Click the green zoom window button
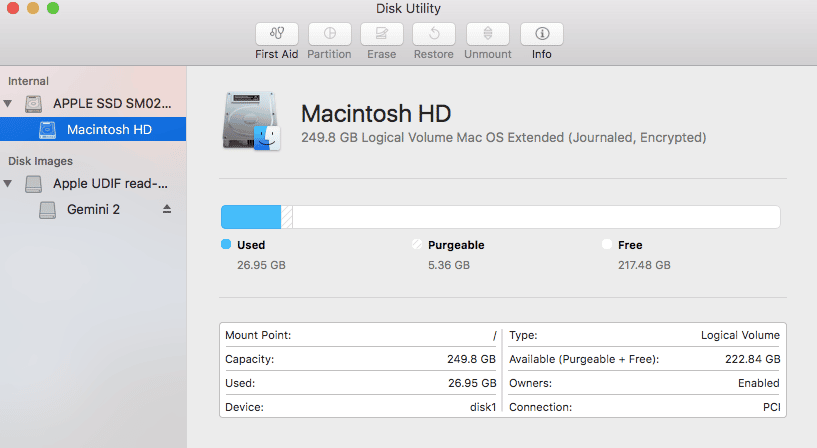 tap(53, 8)
